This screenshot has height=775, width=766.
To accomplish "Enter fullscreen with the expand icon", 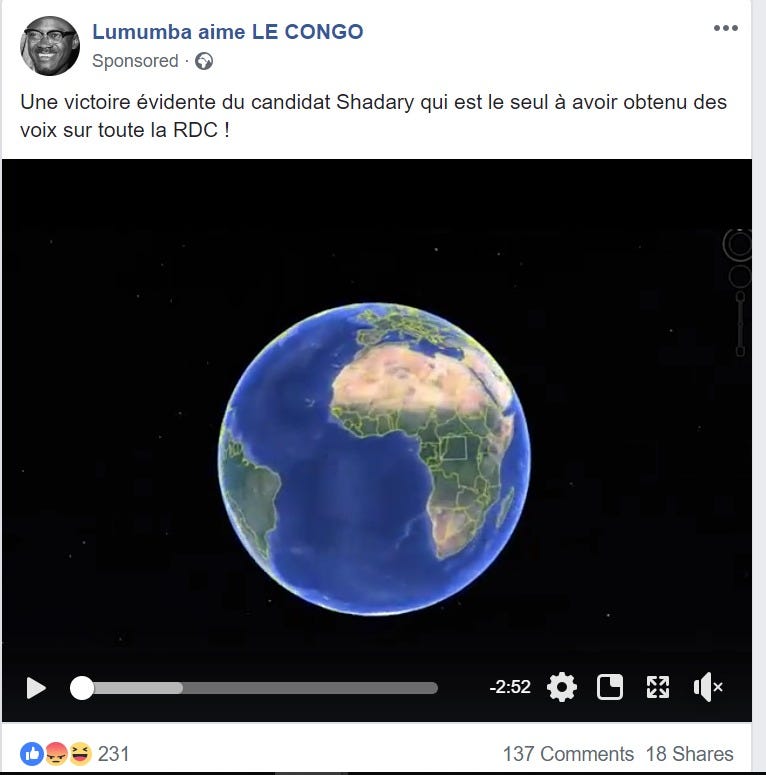I will coord(658,687).
